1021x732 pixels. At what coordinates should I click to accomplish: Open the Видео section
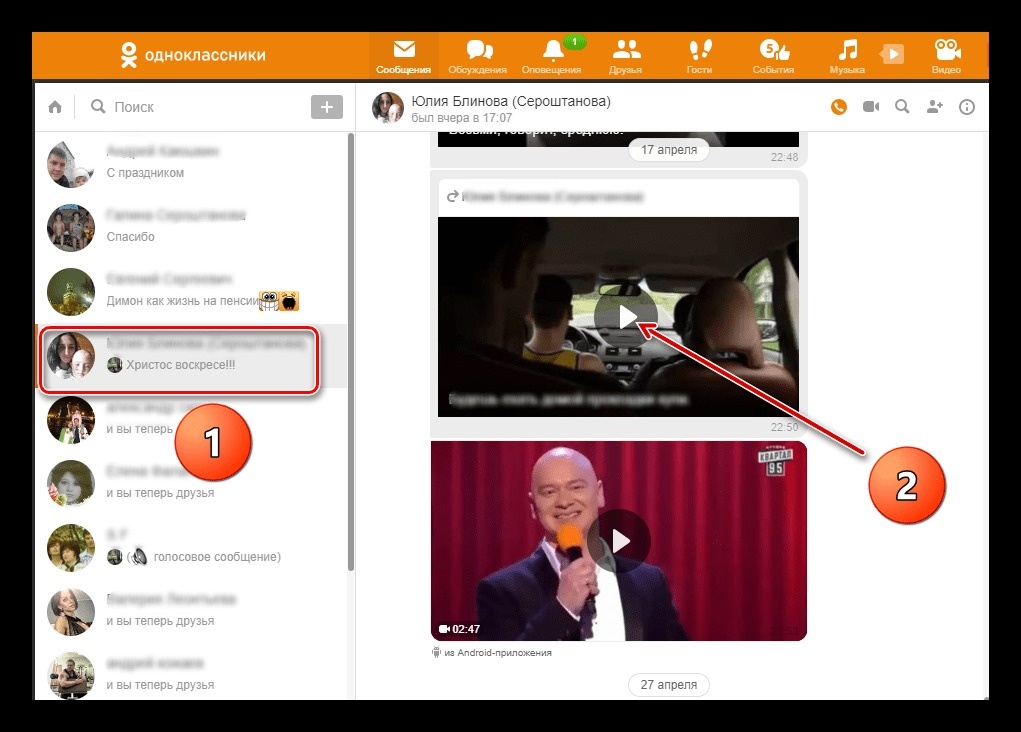(x=946, y=56)
